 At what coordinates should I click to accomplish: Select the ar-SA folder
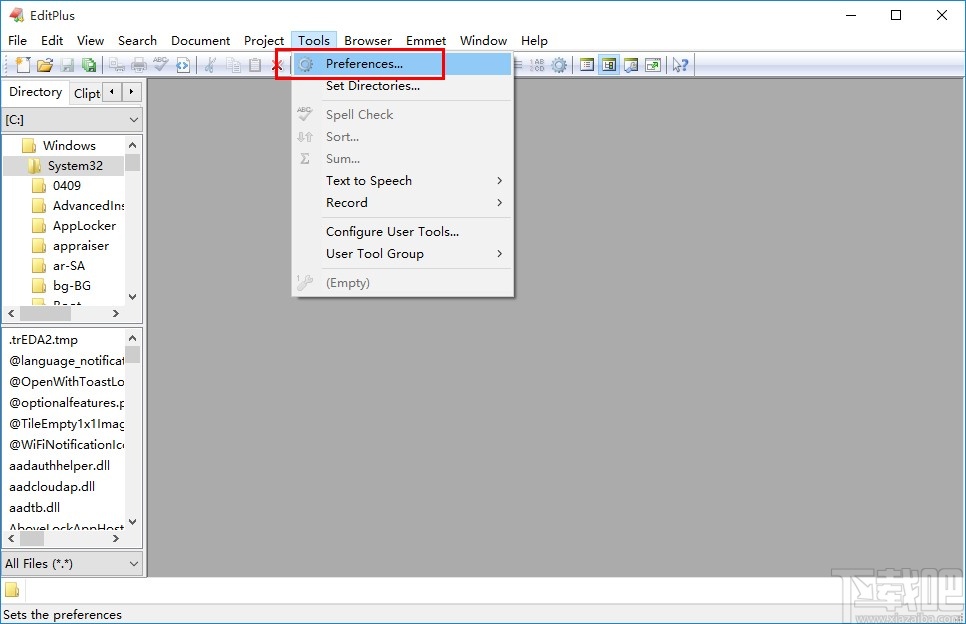pos(69,266)
